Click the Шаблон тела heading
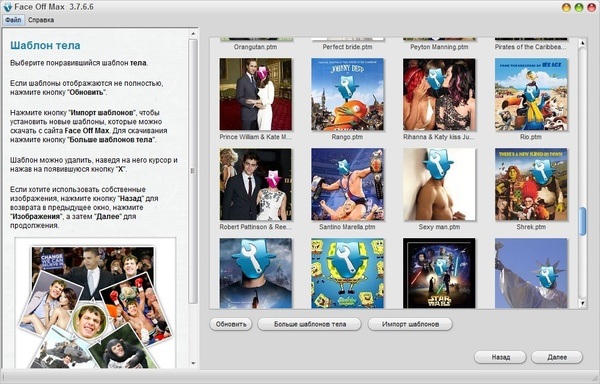The image size is (600, 384). (45, 46)
